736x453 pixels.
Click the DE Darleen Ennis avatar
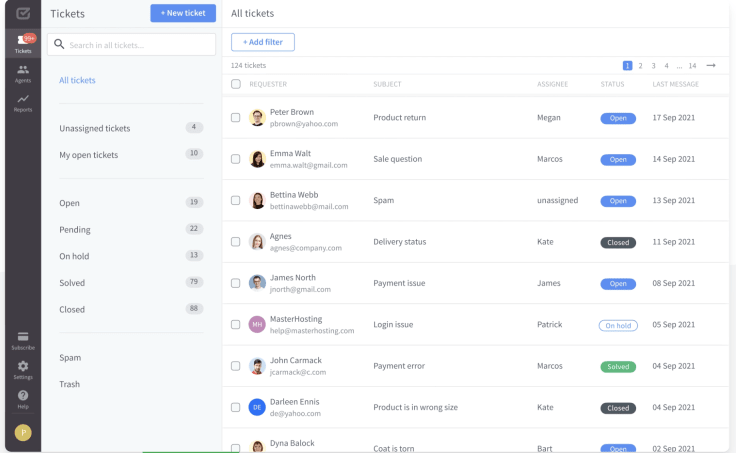(257, 407)
